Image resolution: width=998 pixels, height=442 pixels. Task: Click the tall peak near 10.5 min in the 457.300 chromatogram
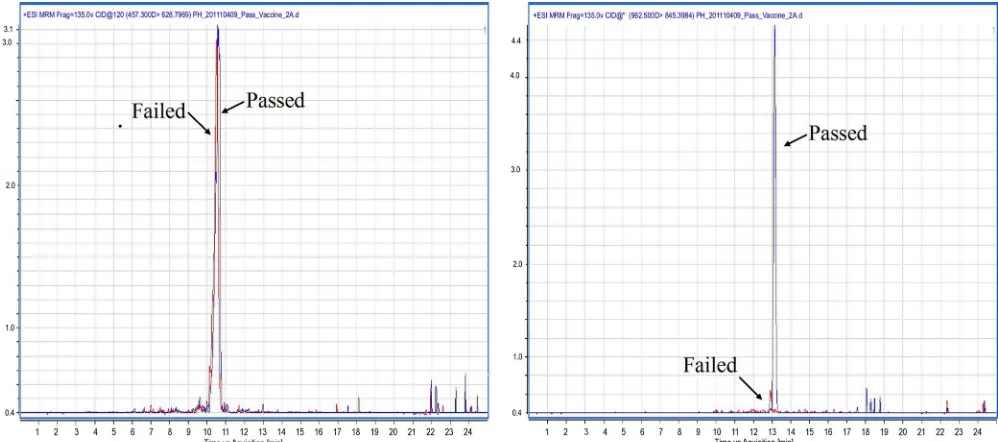coord(216,218)
